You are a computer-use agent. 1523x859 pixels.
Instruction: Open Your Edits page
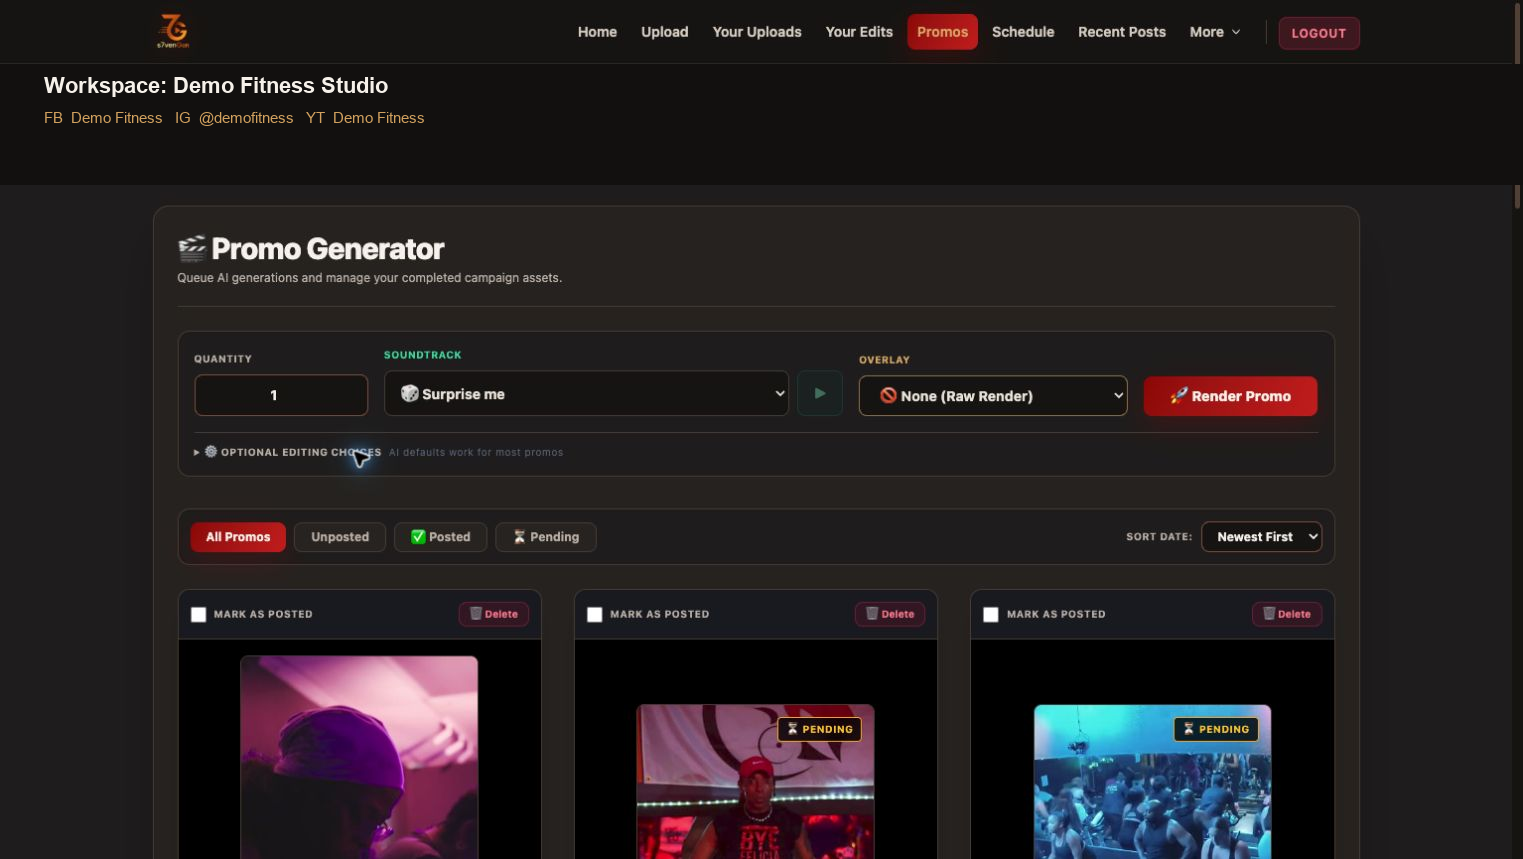click(859, 32)
